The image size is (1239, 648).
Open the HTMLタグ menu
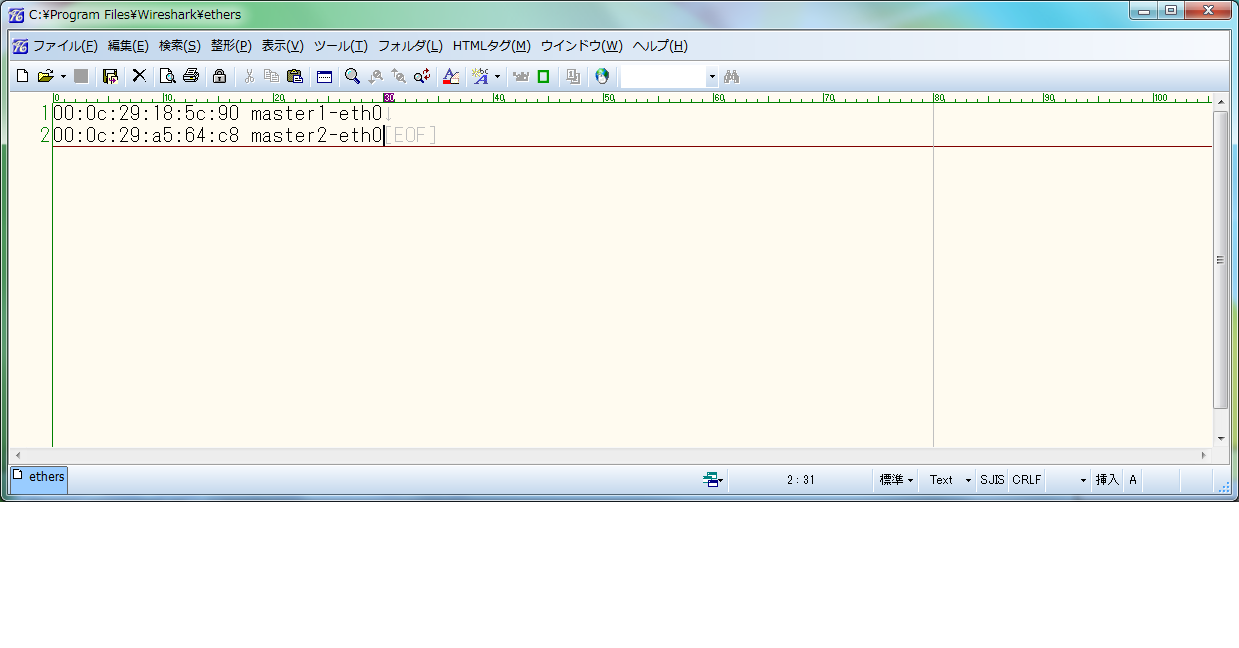click(x=493, y=45)
